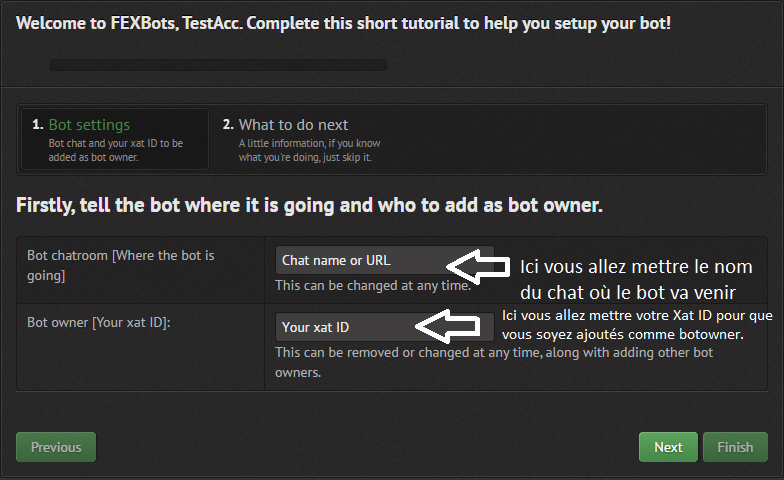Click 'Bot chat and your xat ID' description

click(116, 150)
